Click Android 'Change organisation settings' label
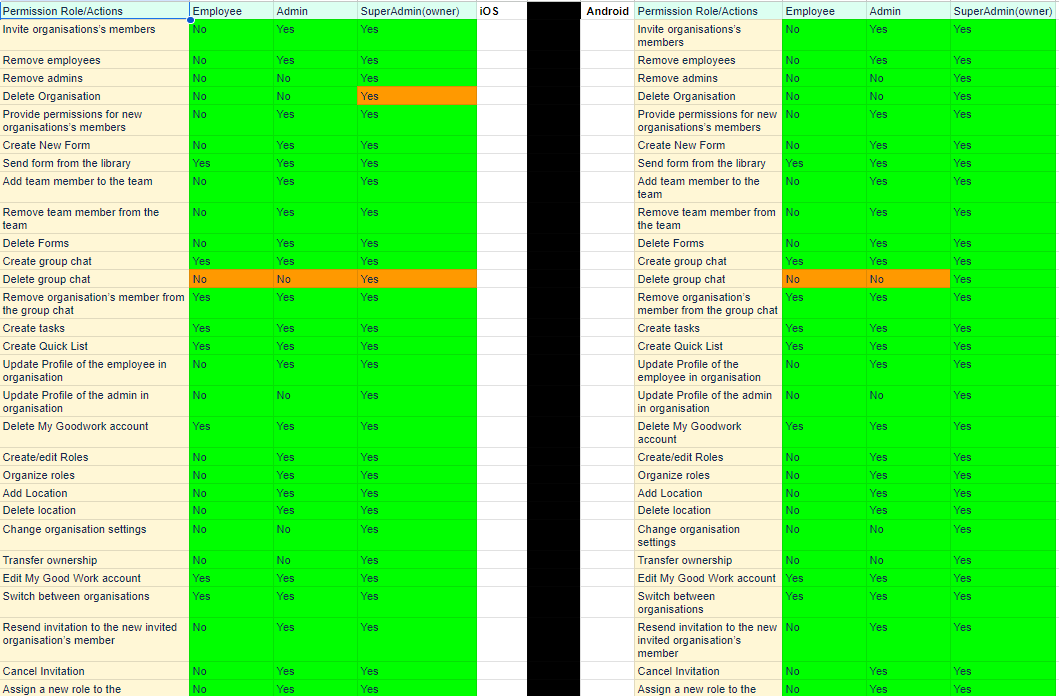1059x696 pixels. pyautogui.click(x=708, y=535)
